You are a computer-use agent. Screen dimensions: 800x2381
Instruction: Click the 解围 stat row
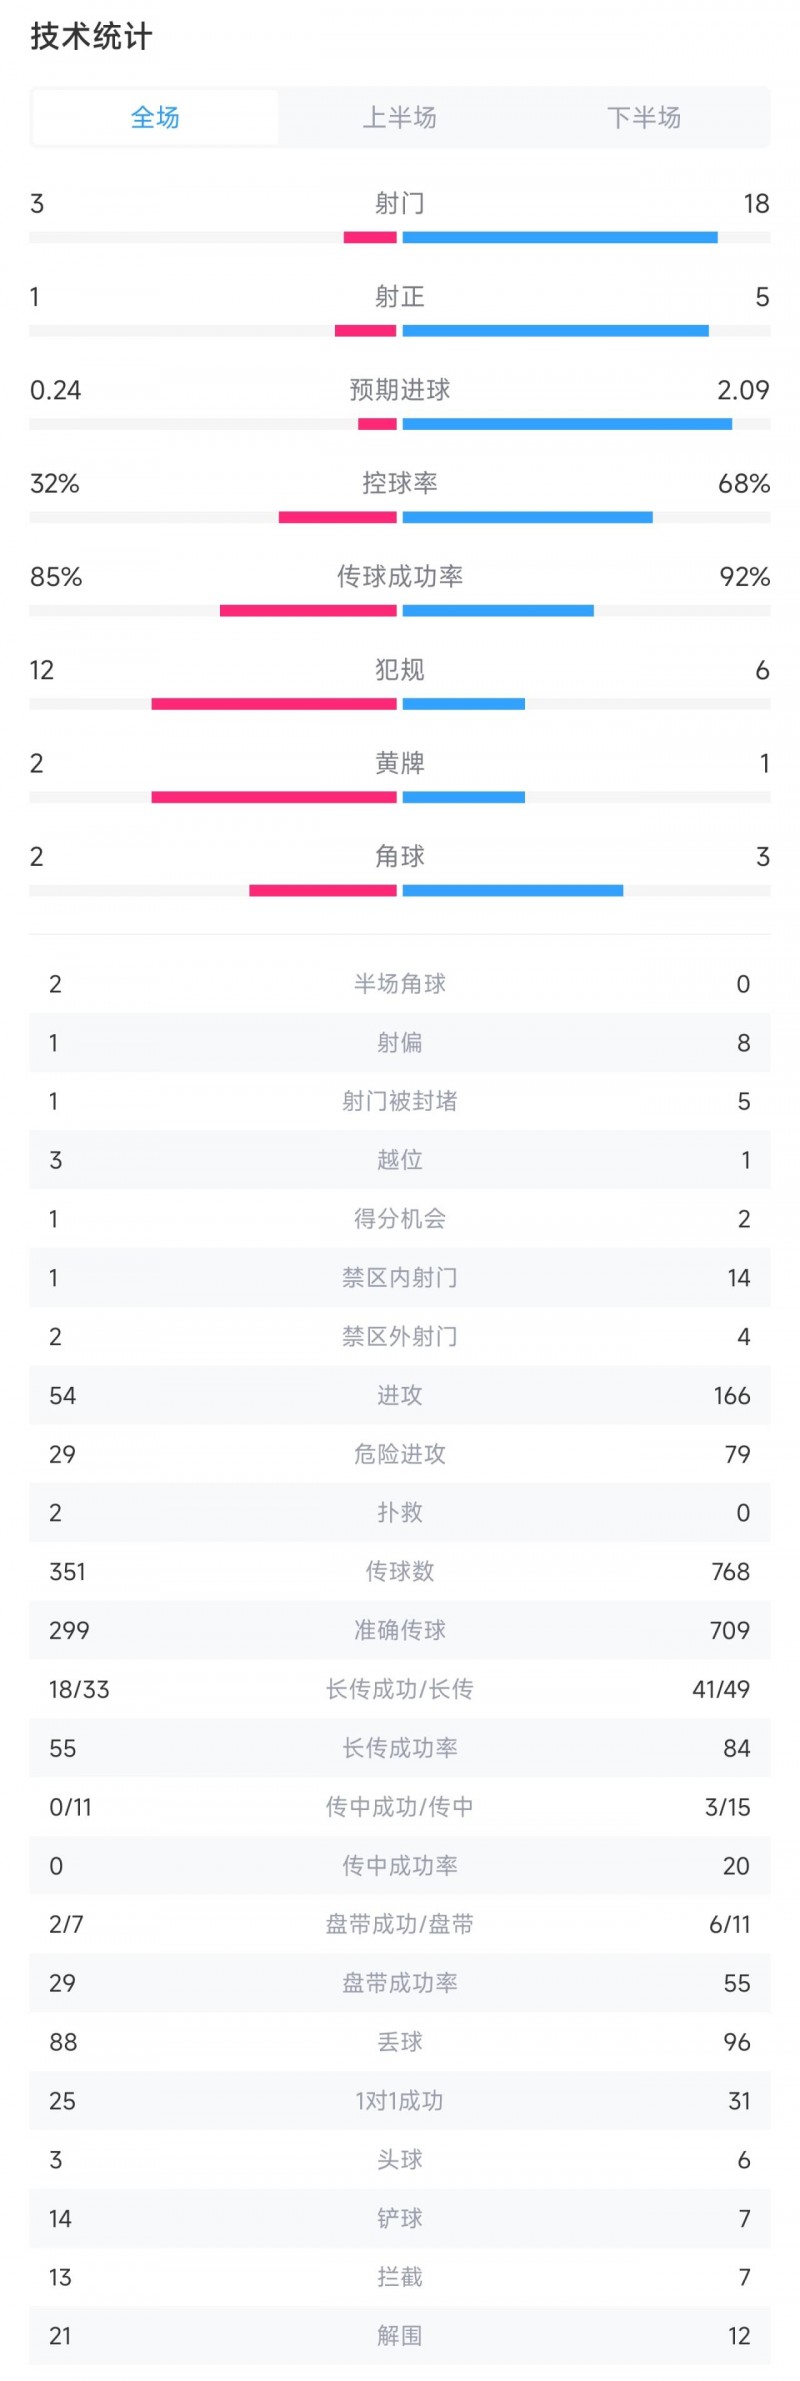click(400, 2337)
